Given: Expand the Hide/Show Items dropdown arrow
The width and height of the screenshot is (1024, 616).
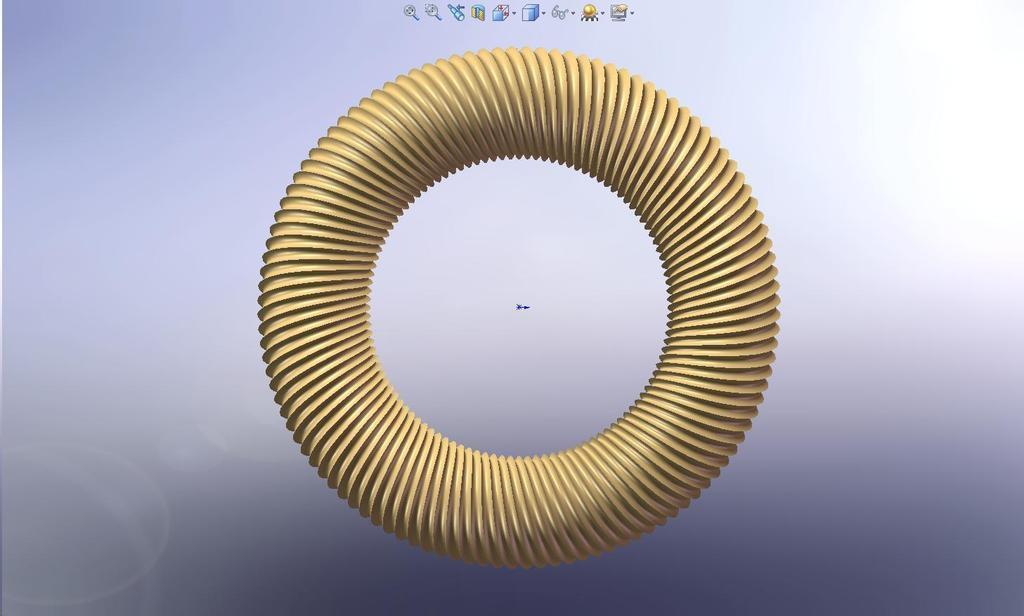Looking at the screenshot, I should pos(573,13).
